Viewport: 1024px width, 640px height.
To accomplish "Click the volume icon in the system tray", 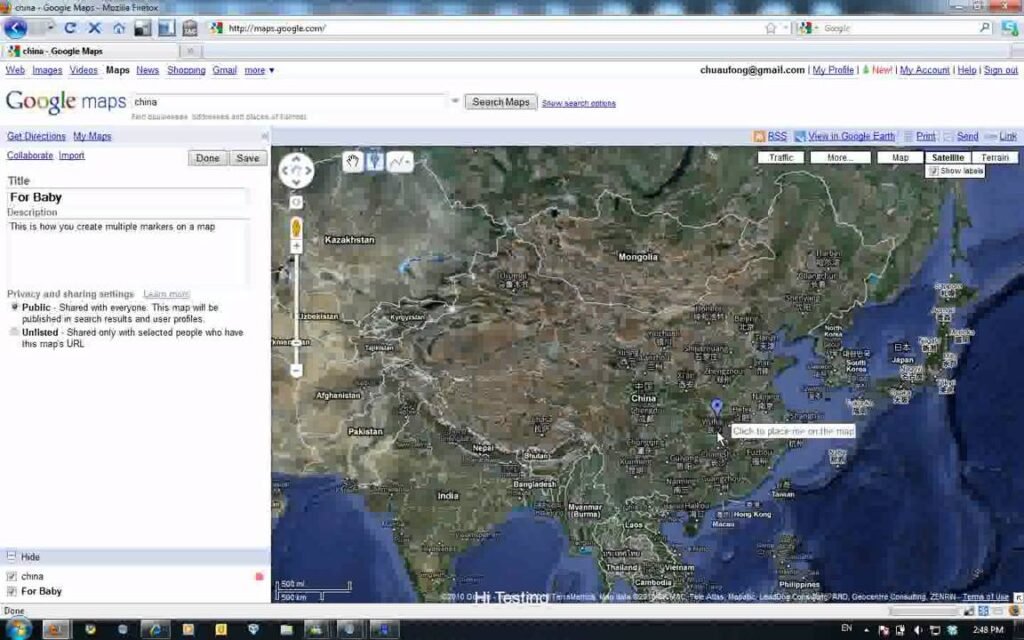I will (x=918, y=630).
